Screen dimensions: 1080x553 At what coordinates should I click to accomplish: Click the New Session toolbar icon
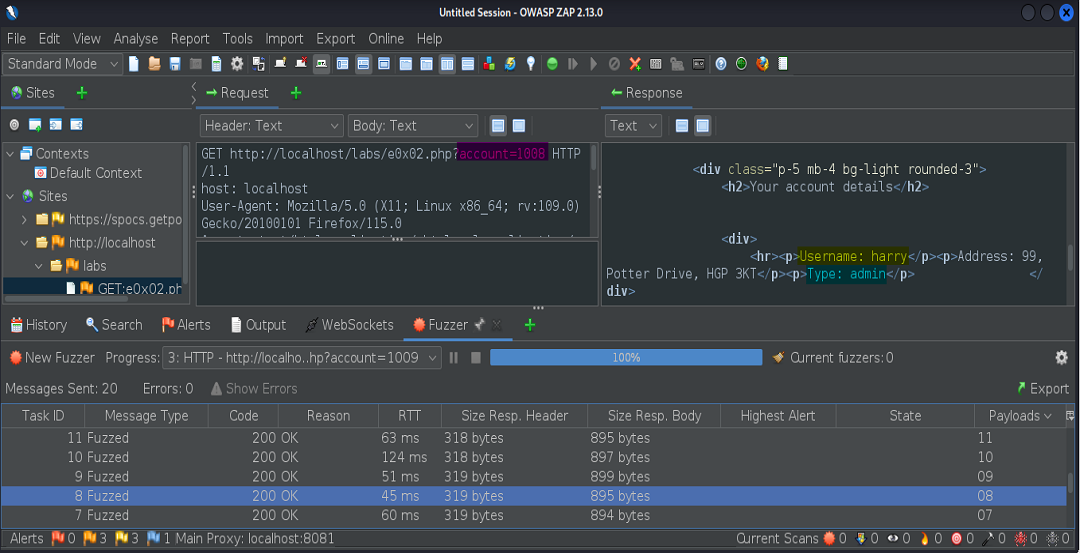(x=134, y=64)
